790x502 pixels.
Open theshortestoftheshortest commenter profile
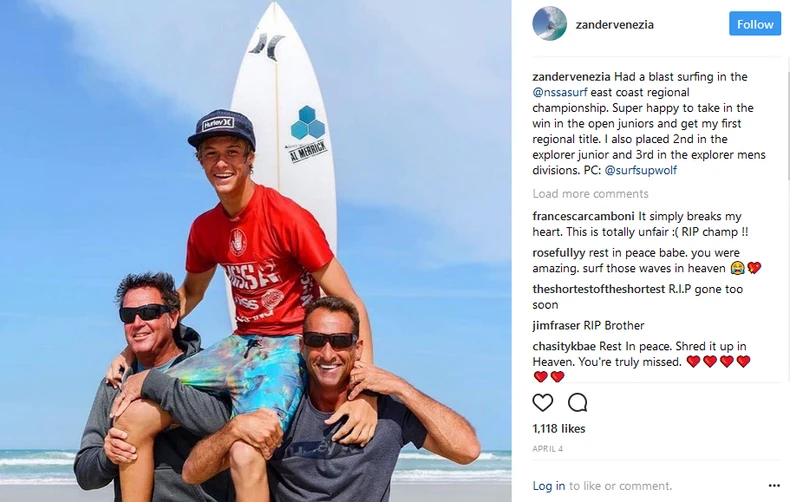click(x=599, y=289)
